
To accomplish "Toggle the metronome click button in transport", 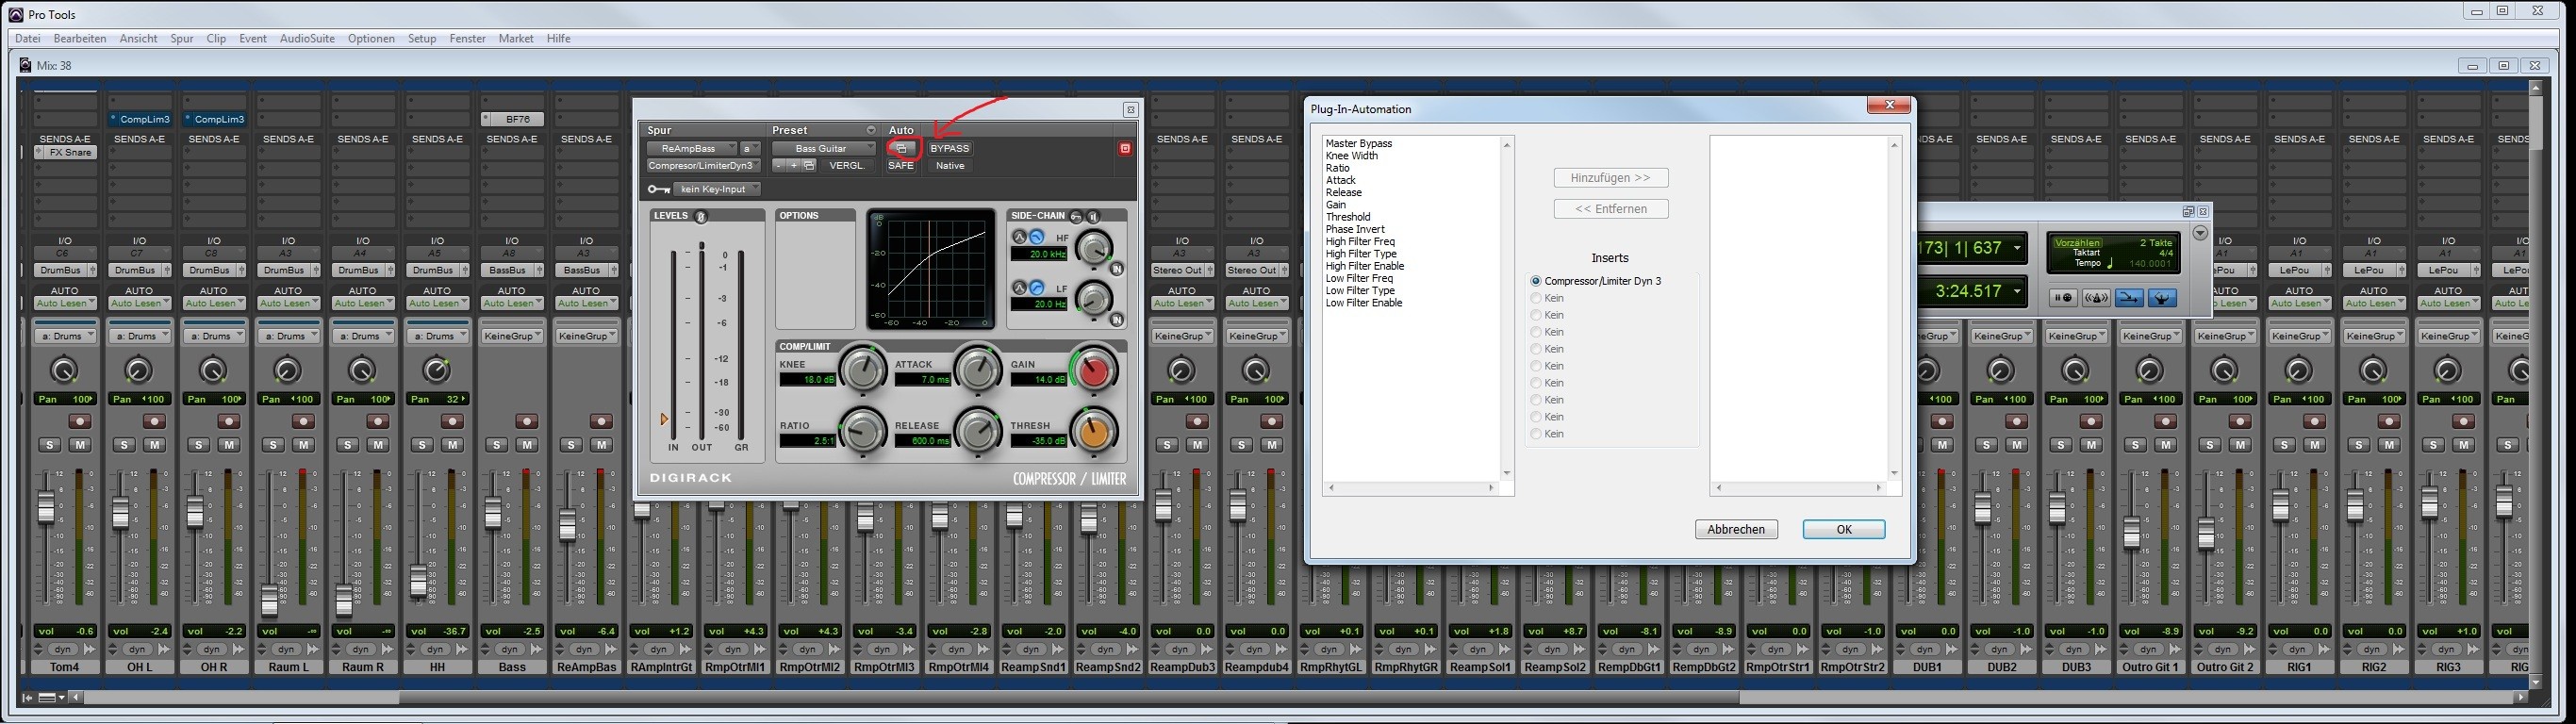I will coord(2096,298).
